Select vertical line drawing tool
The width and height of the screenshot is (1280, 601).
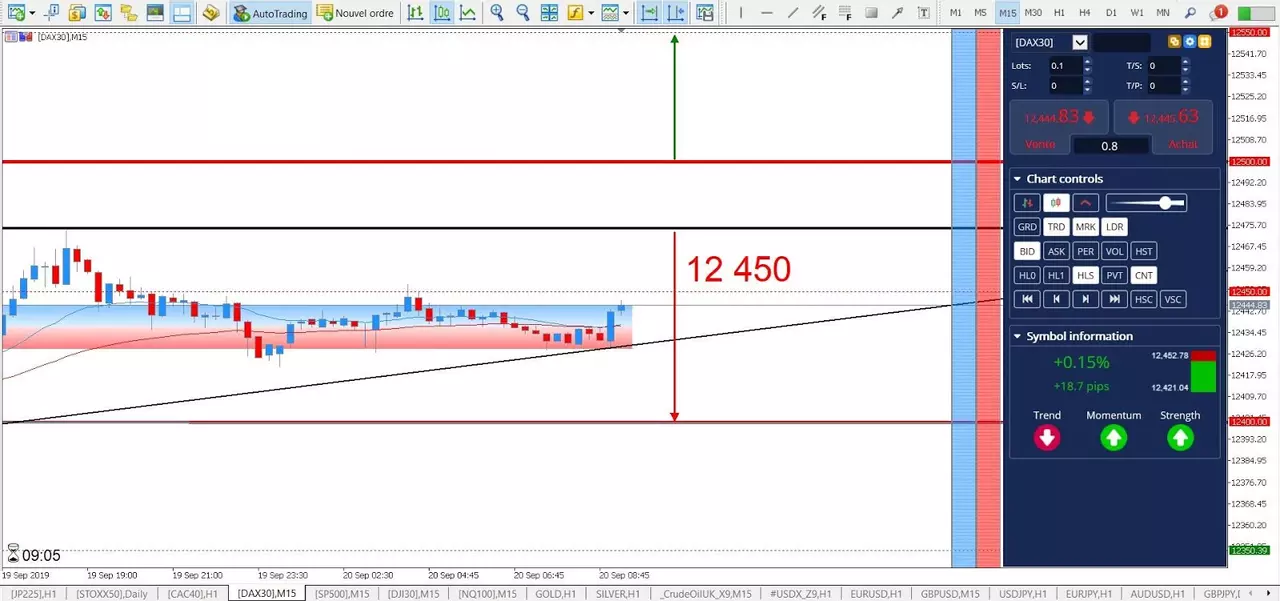[741, 13]
